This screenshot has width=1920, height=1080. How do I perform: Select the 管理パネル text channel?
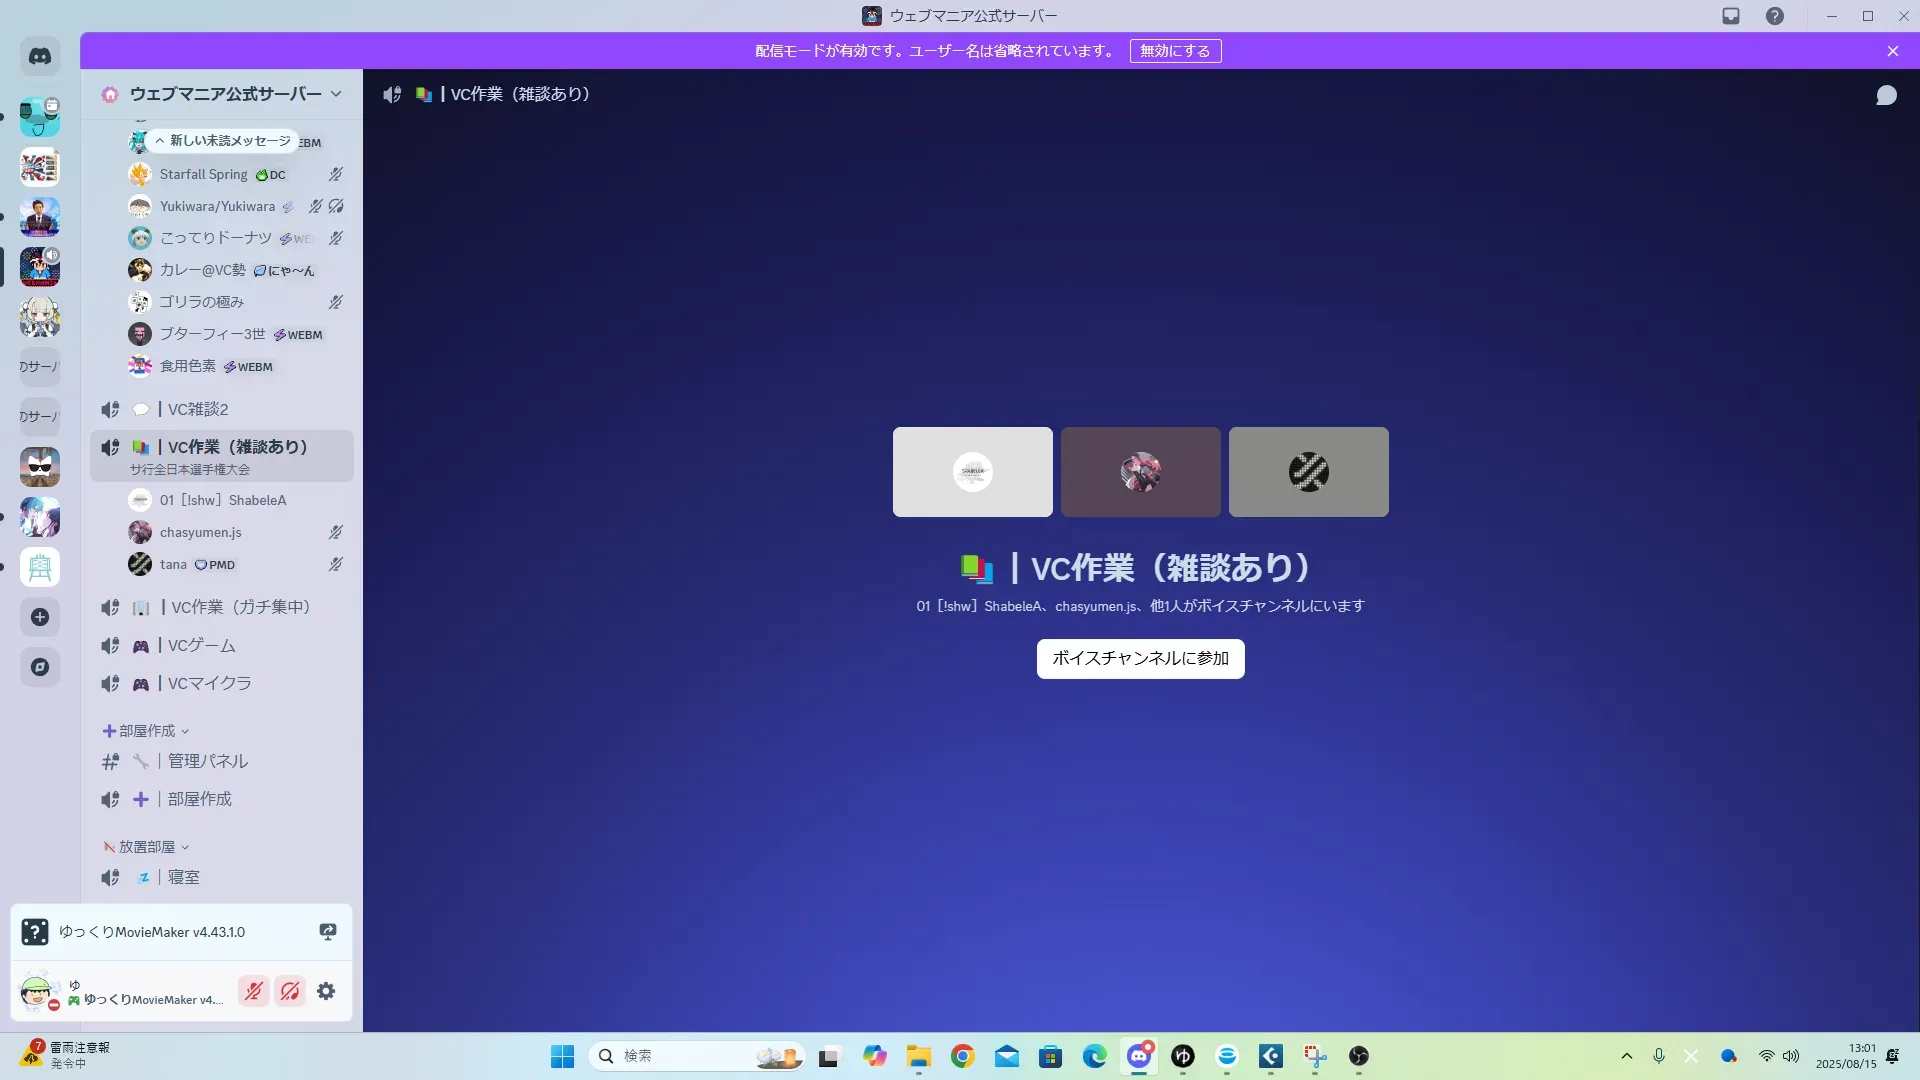tap(207, 761)
